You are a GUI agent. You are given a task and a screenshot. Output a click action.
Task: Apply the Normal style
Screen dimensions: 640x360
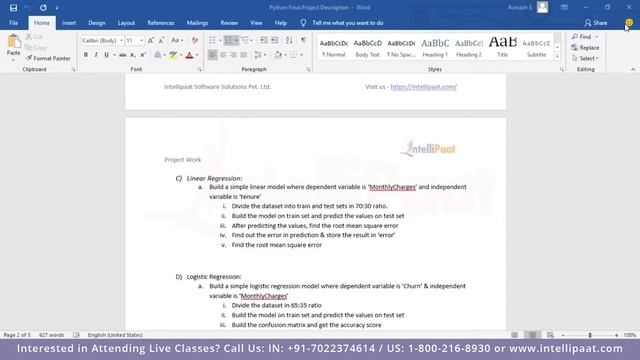click(334, 47)
